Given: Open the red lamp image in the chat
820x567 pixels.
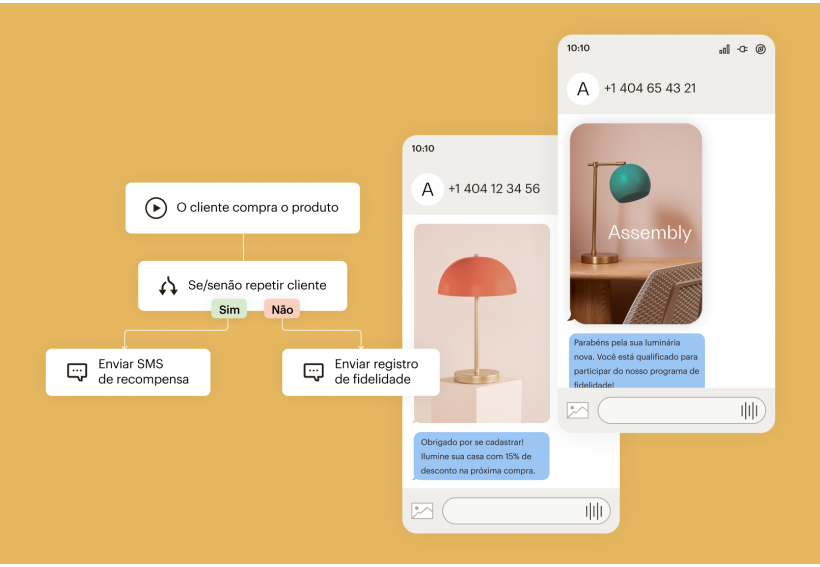Looking at the screenshot, I should pyautogui.click(x=482, y=323).
